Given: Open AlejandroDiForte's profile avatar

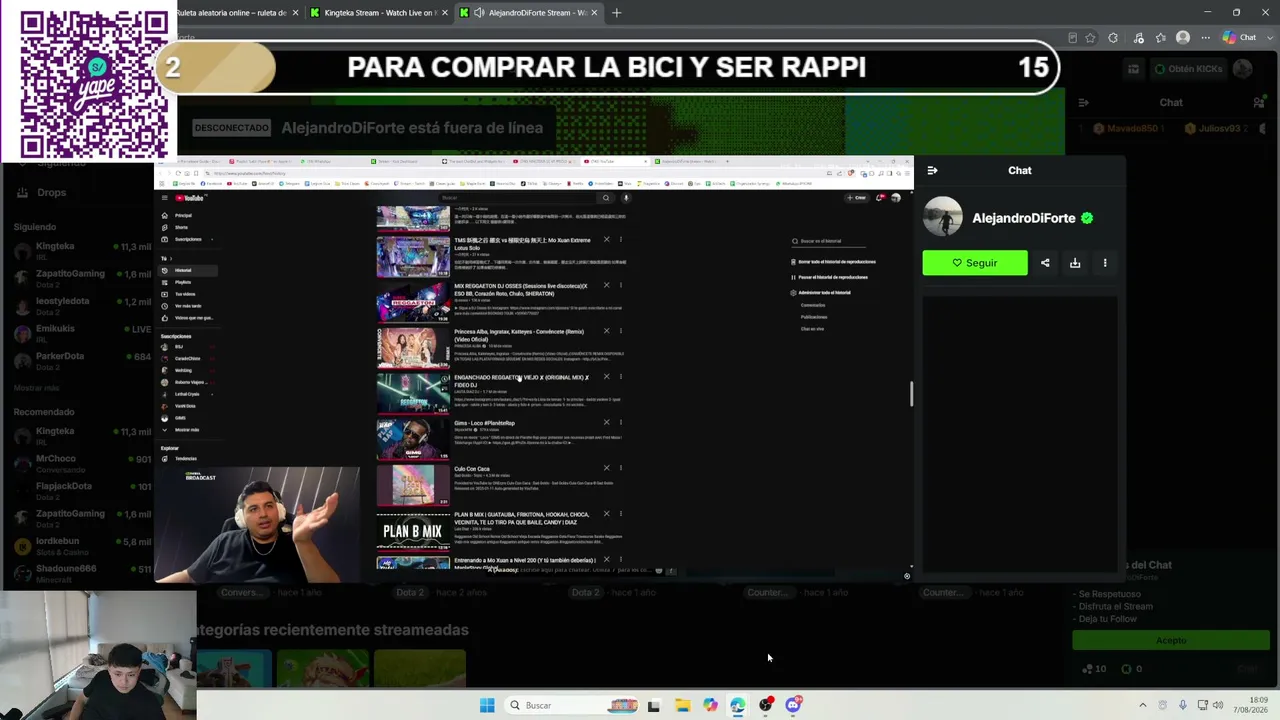Looking at the screenshot, I should [x=942, y=217].
